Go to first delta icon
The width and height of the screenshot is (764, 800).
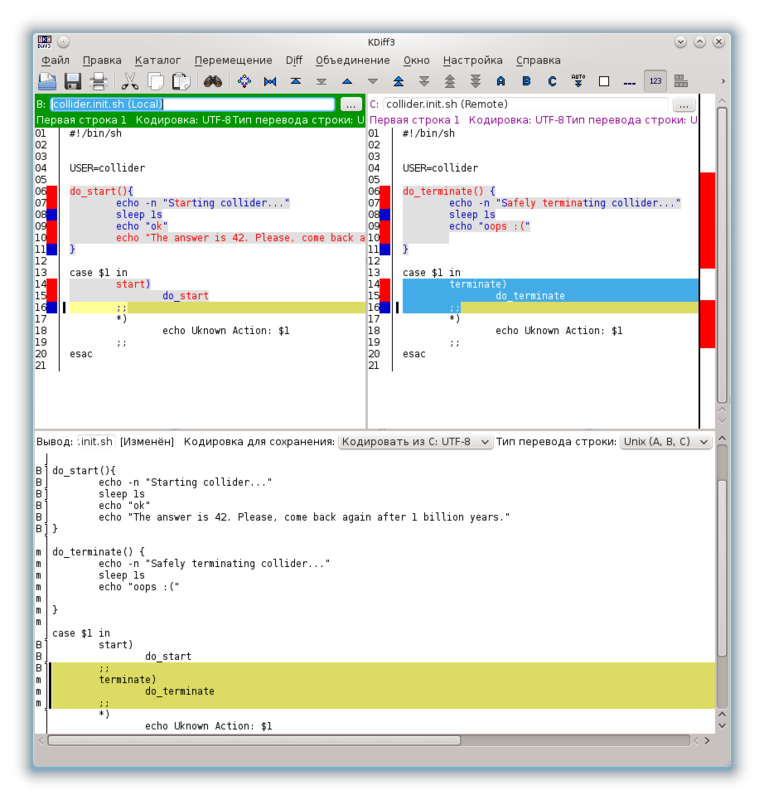tap(295, 81)
